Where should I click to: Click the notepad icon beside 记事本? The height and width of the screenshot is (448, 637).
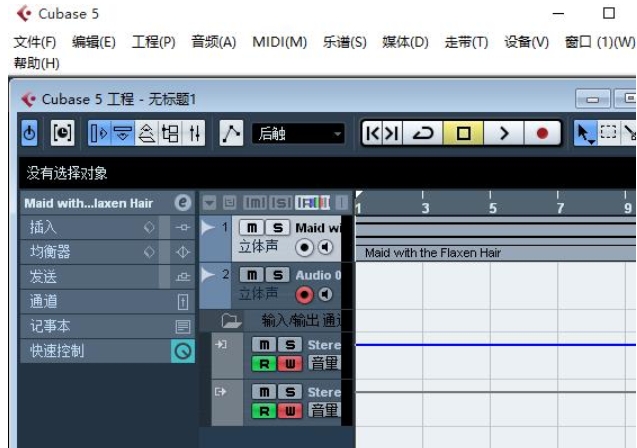pyautogui.click(x=183, y=326)
